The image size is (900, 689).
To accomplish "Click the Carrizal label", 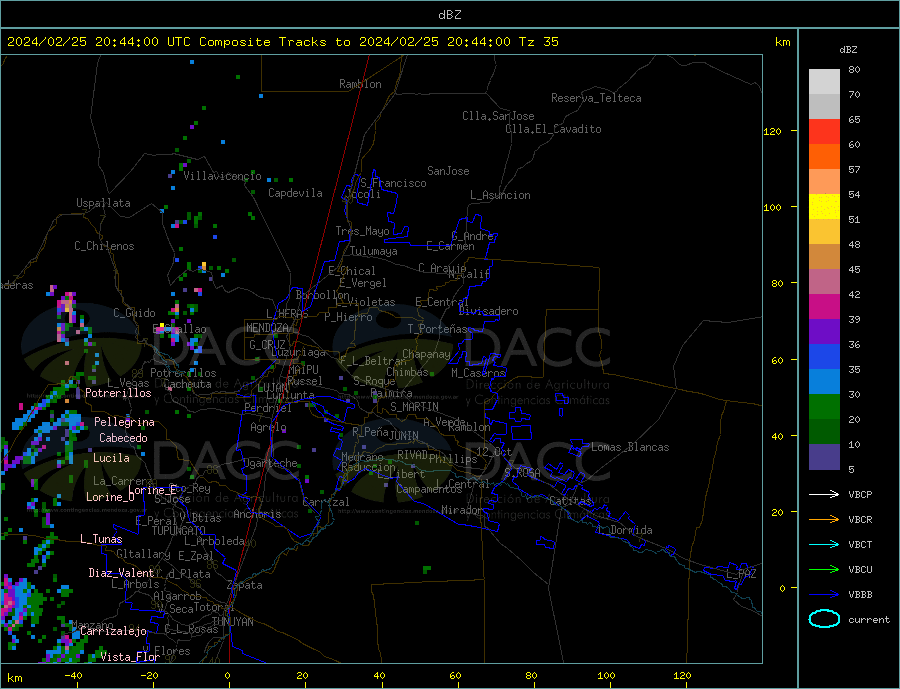I will pos(325,502).
